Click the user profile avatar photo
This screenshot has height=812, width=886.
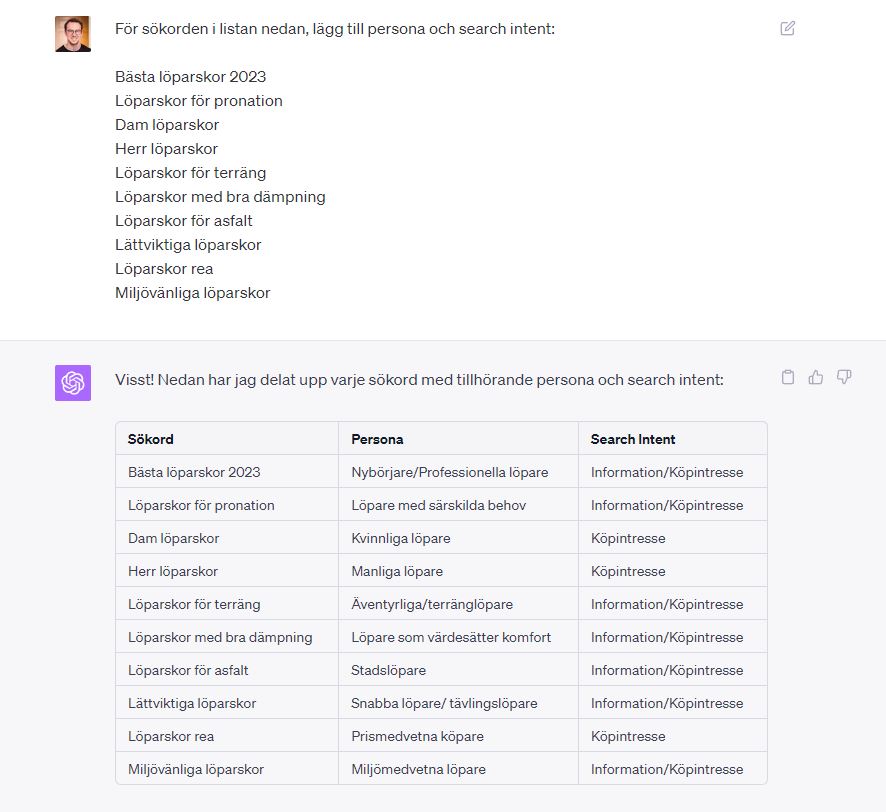click(73, 34)
